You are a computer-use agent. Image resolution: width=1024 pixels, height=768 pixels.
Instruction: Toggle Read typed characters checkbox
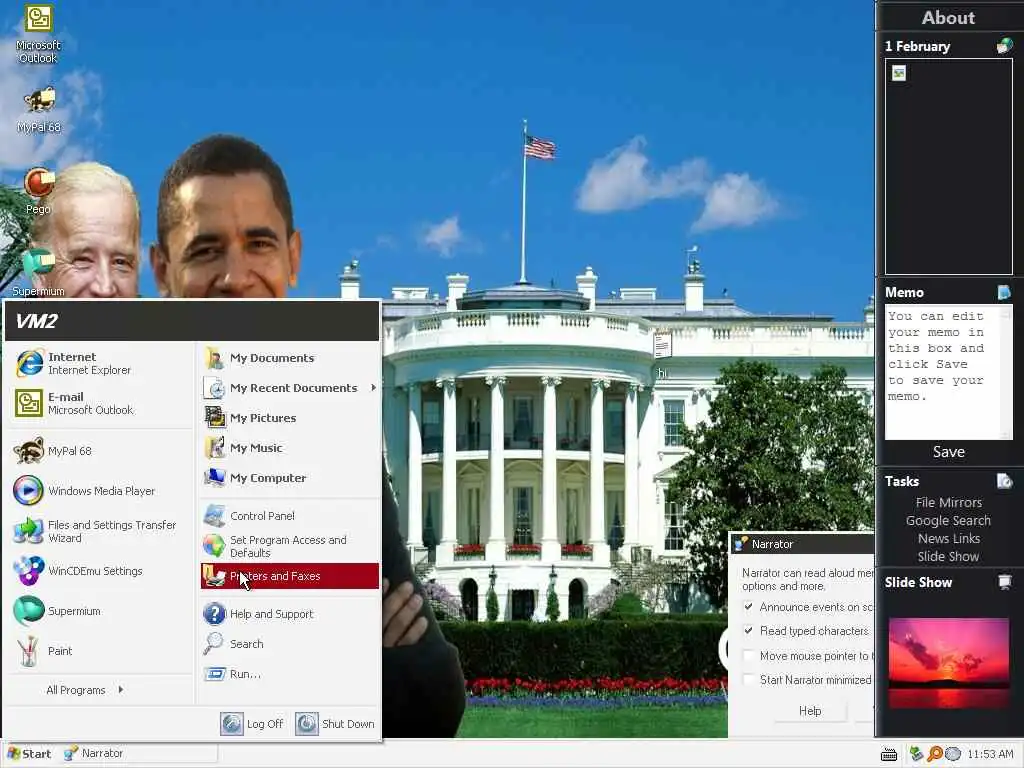click(x=748, y=631)
